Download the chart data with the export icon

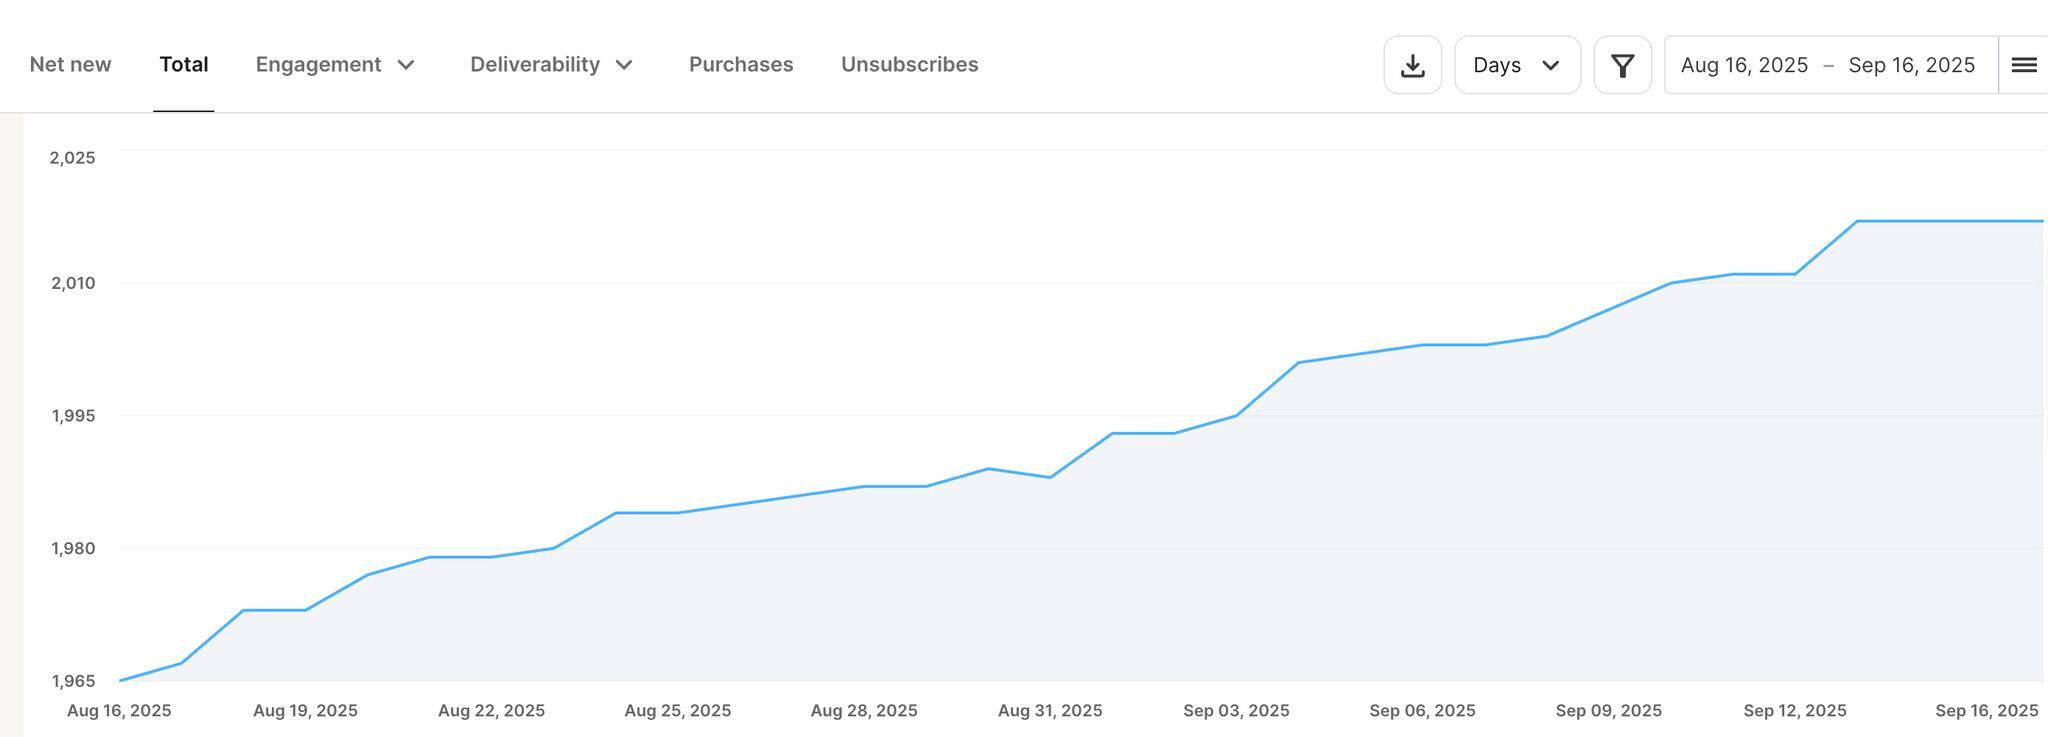click(x=1412, y=65)
